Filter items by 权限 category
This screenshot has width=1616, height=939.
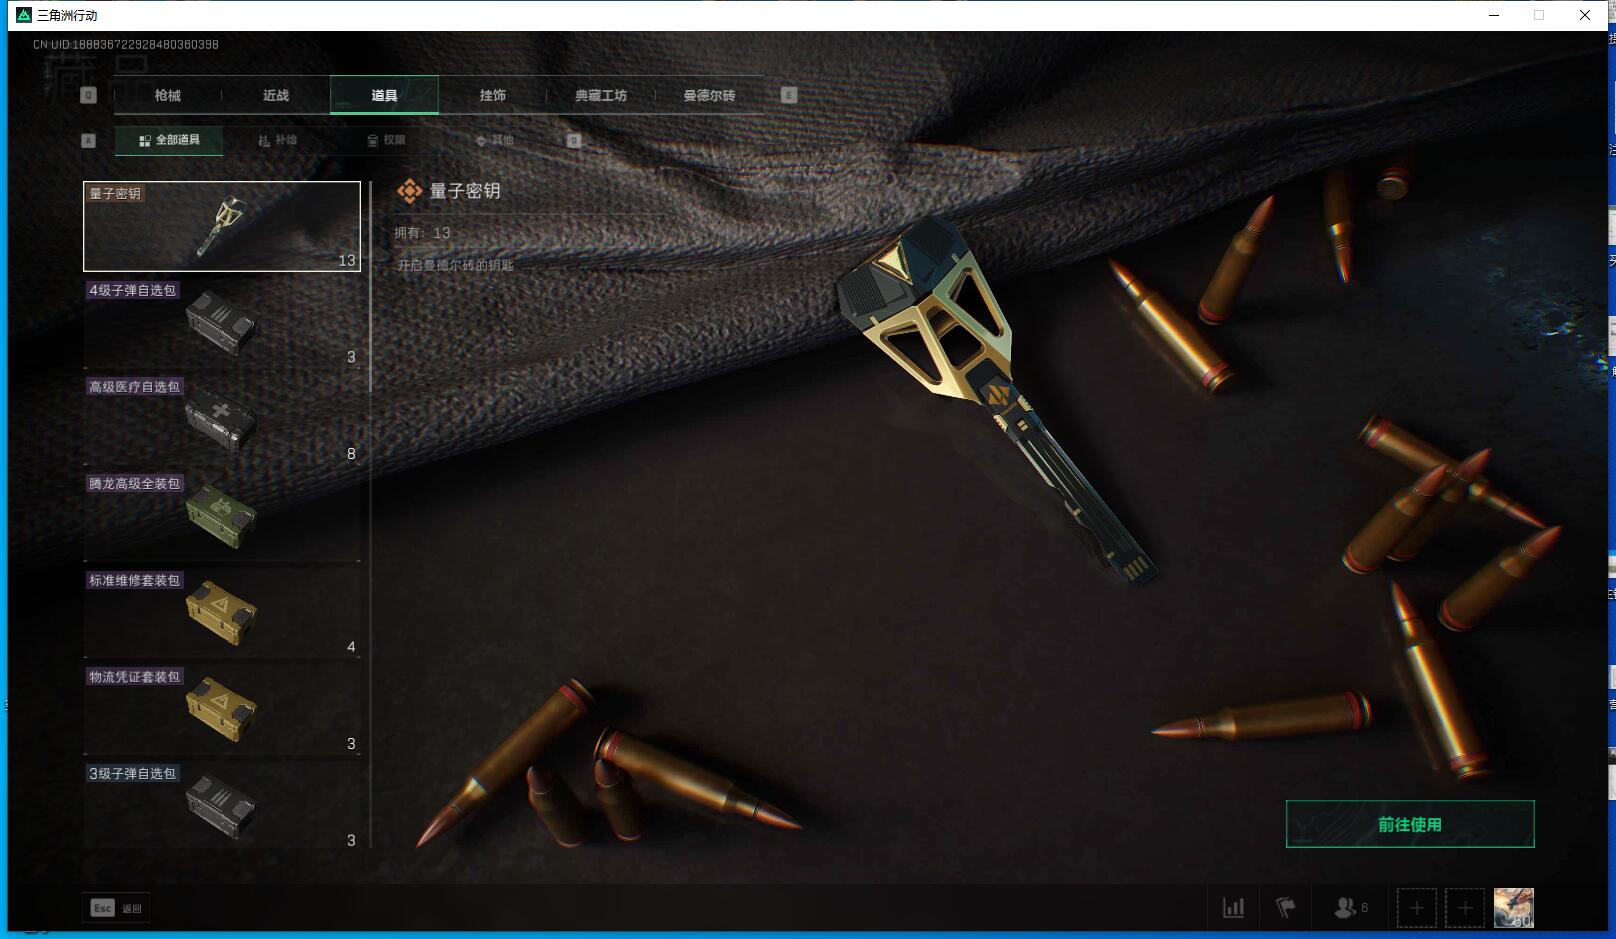coord(386,140)
